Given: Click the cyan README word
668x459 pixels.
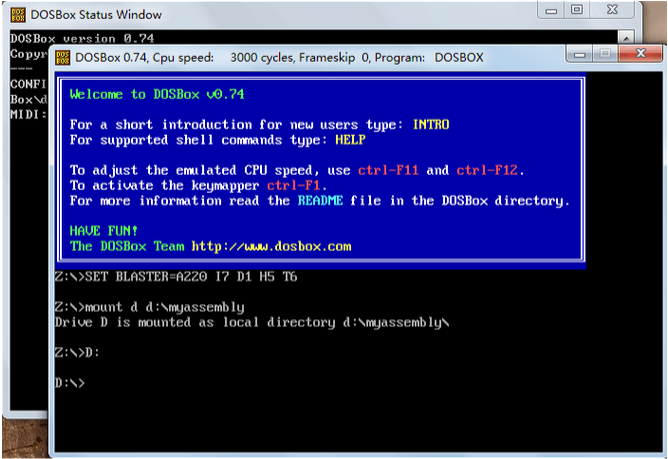Looking at the screenshot, I should [320, 200].
